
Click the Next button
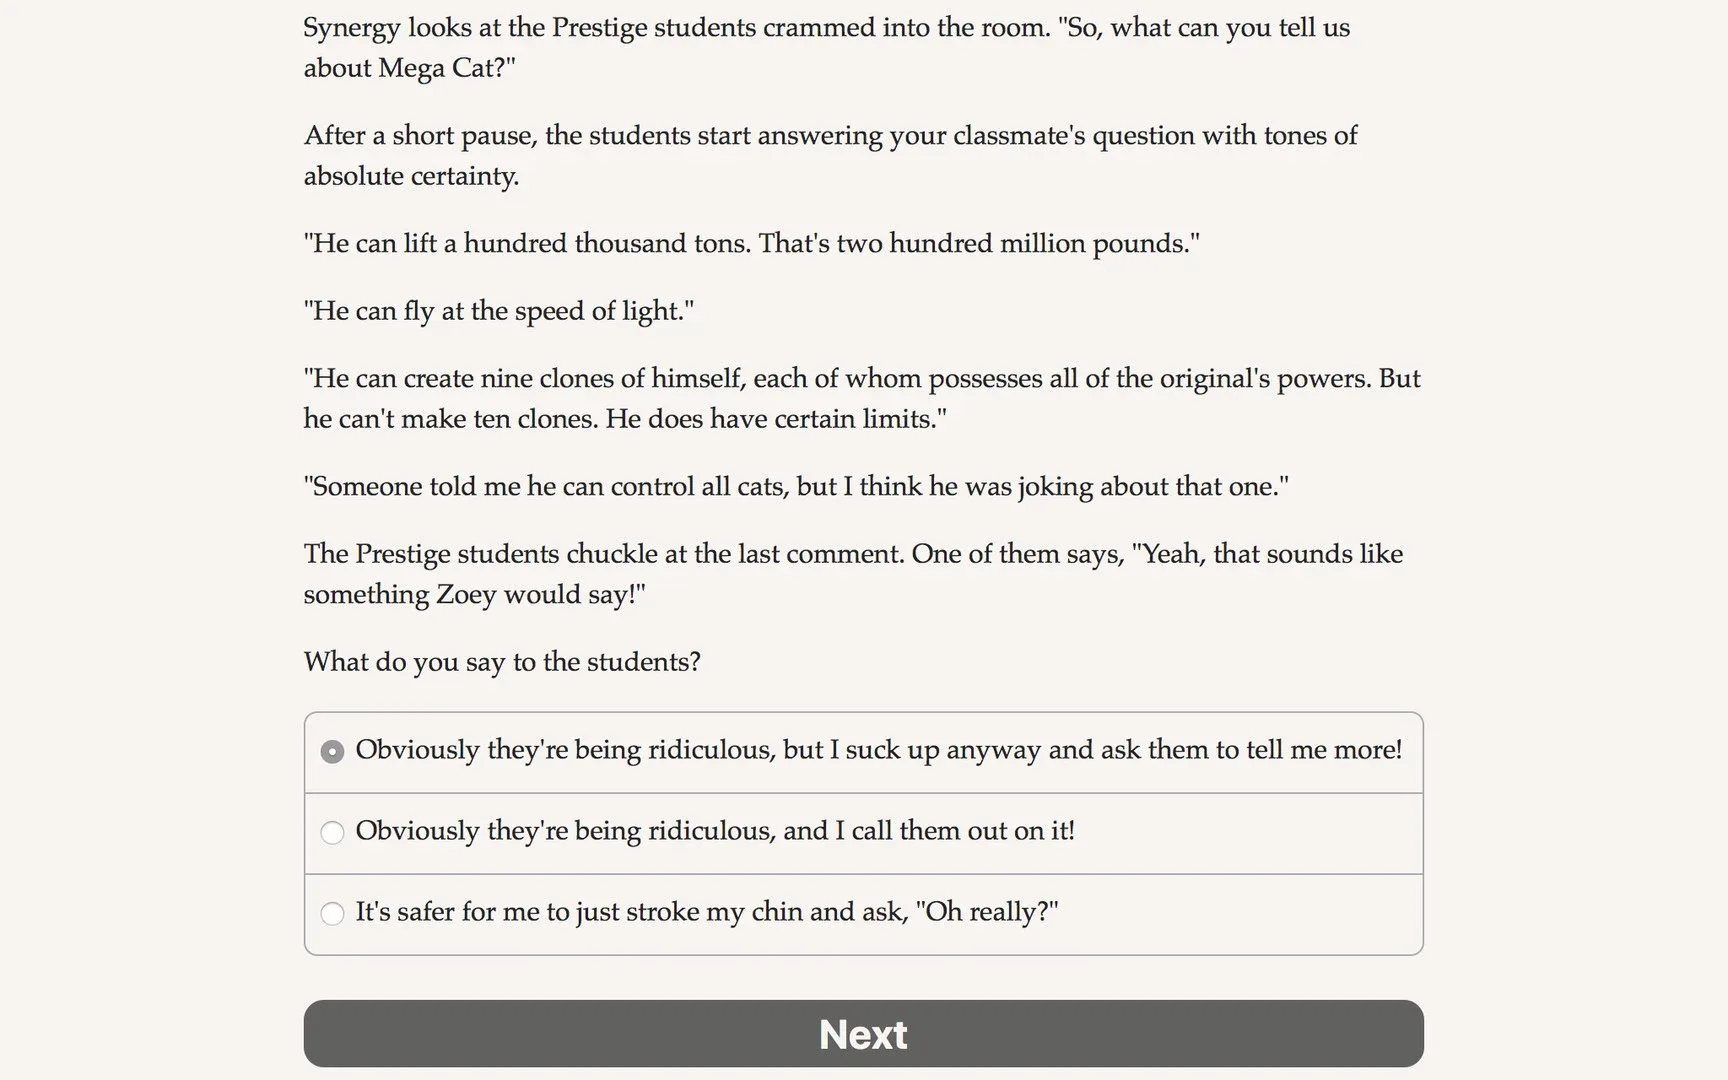click(x=863, y=1033)
